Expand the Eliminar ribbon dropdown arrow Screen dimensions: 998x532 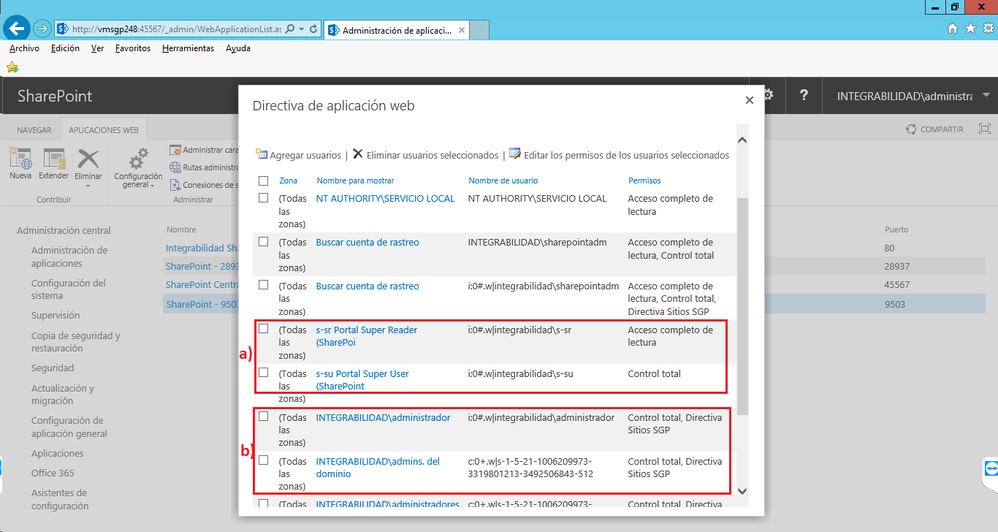[88, 186]
